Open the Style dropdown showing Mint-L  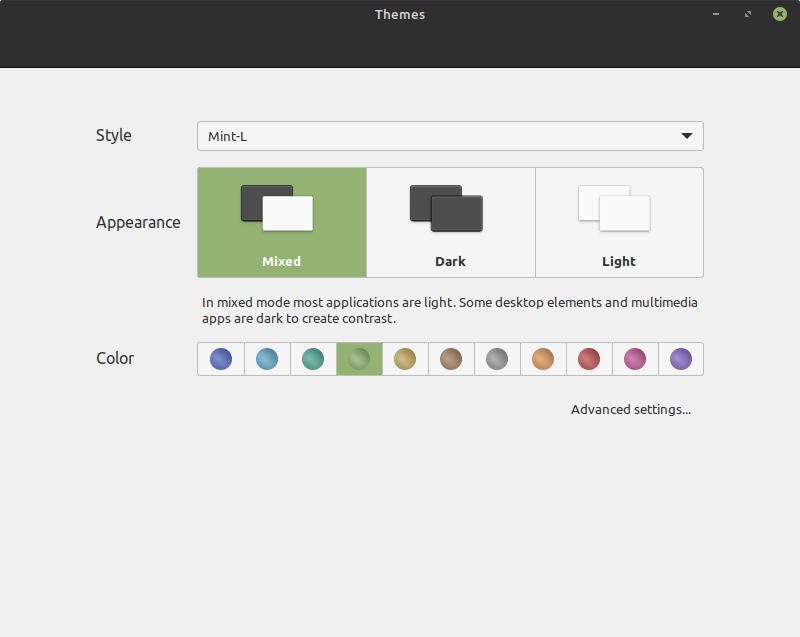coord(450,136)
